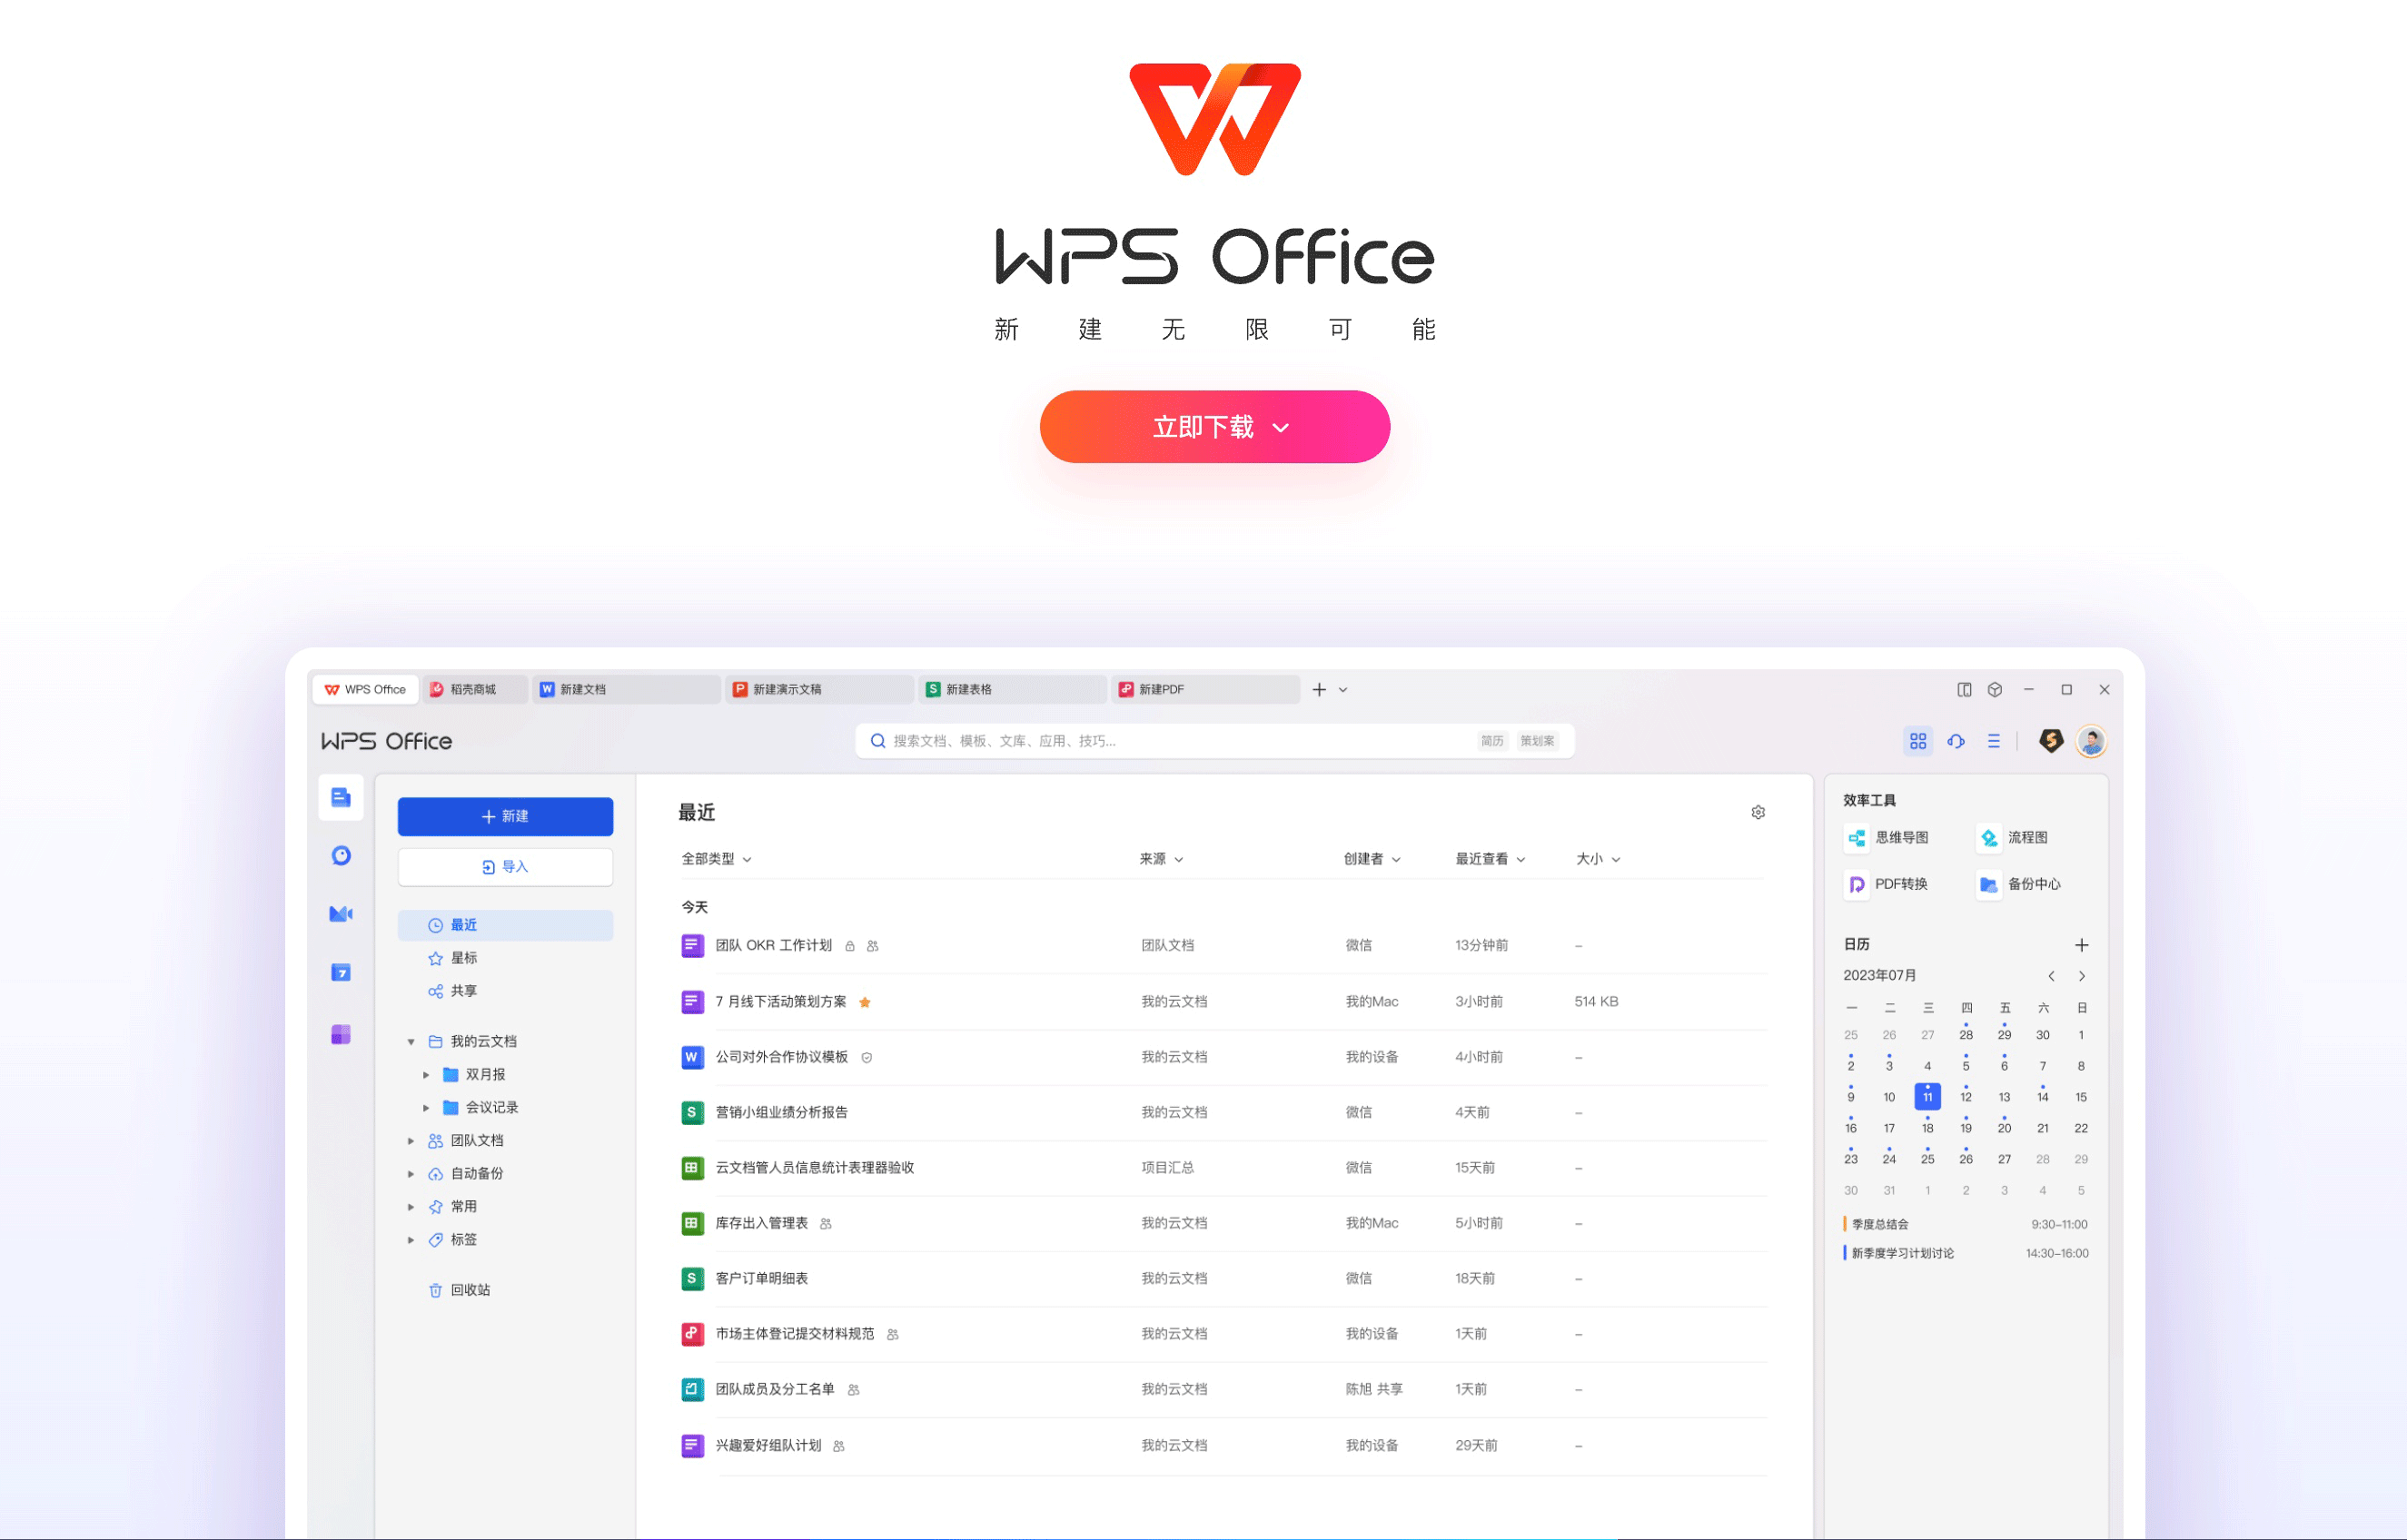Click the membership badge icon
Viewport: 2407px width, 1540px height.
(2051, 741)
